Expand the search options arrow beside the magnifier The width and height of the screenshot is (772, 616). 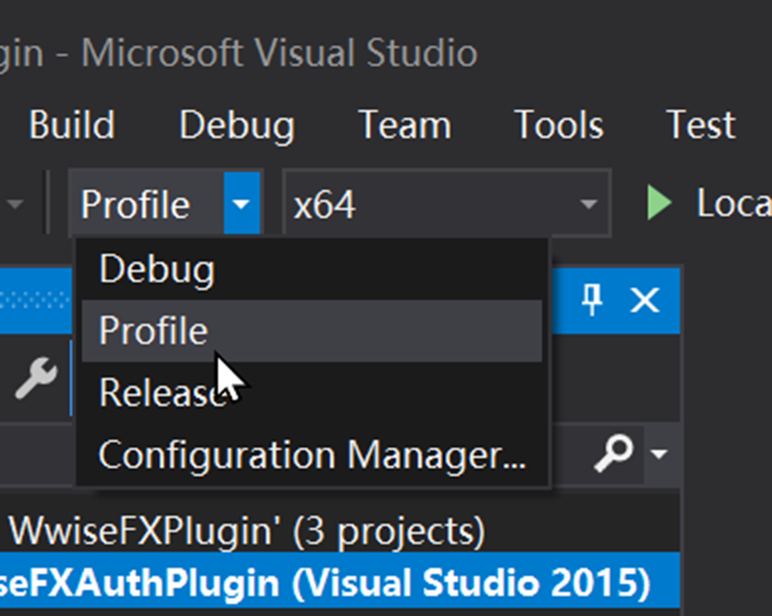(659, 456)
